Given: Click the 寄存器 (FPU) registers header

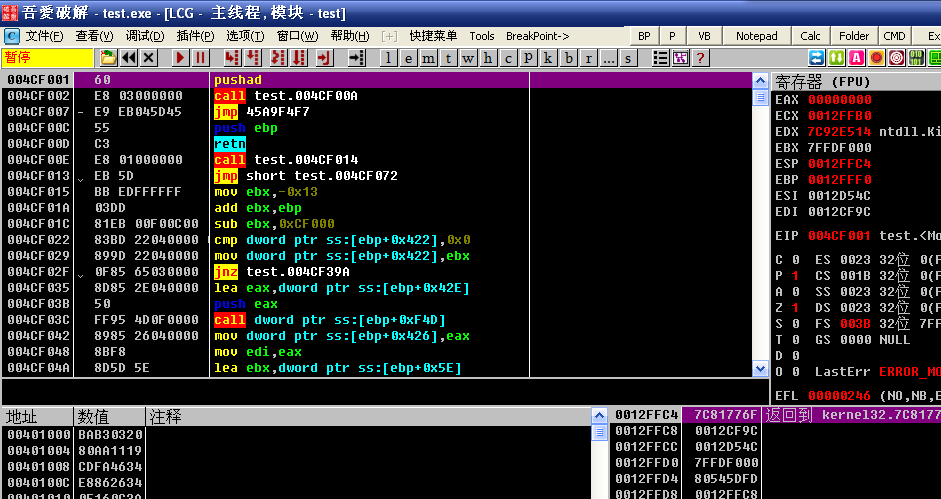Looking at the screenshot, I should 858,81.
